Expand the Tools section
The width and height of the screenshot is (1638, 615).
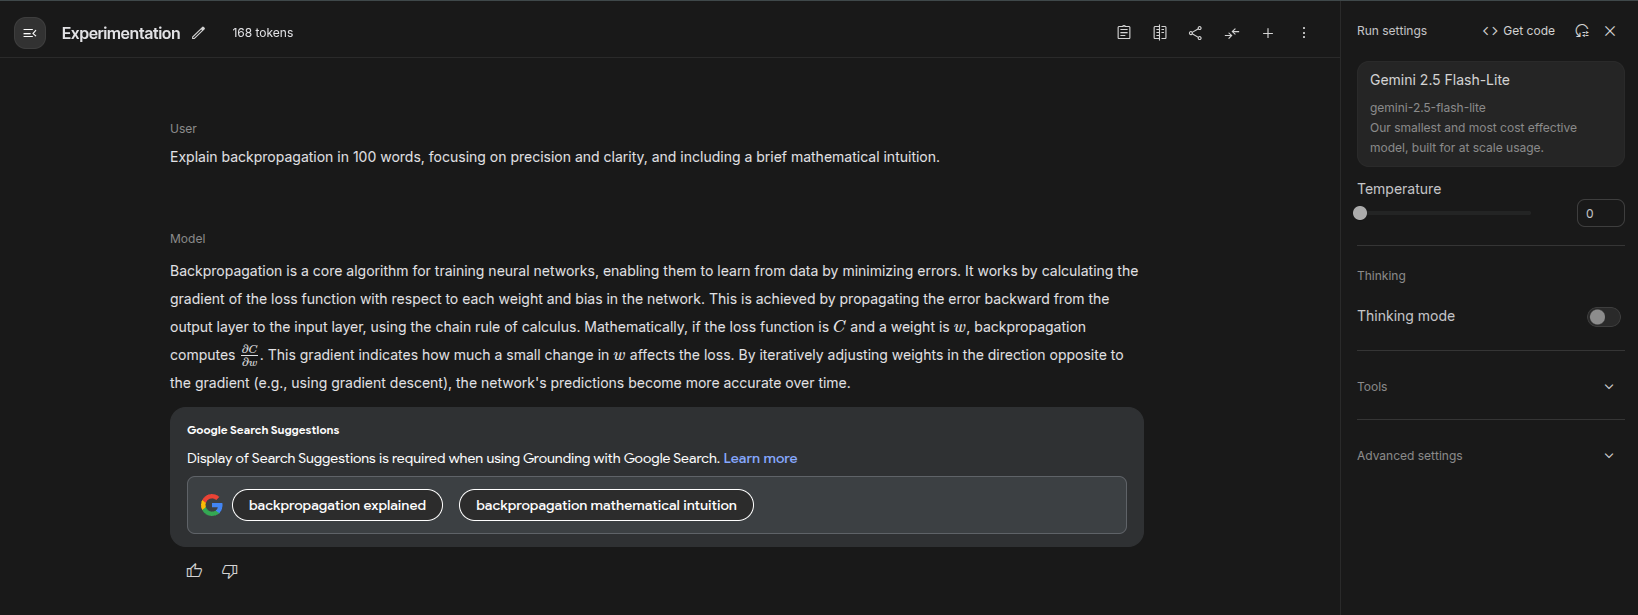pyautogui.click(x=1491, y=387)
